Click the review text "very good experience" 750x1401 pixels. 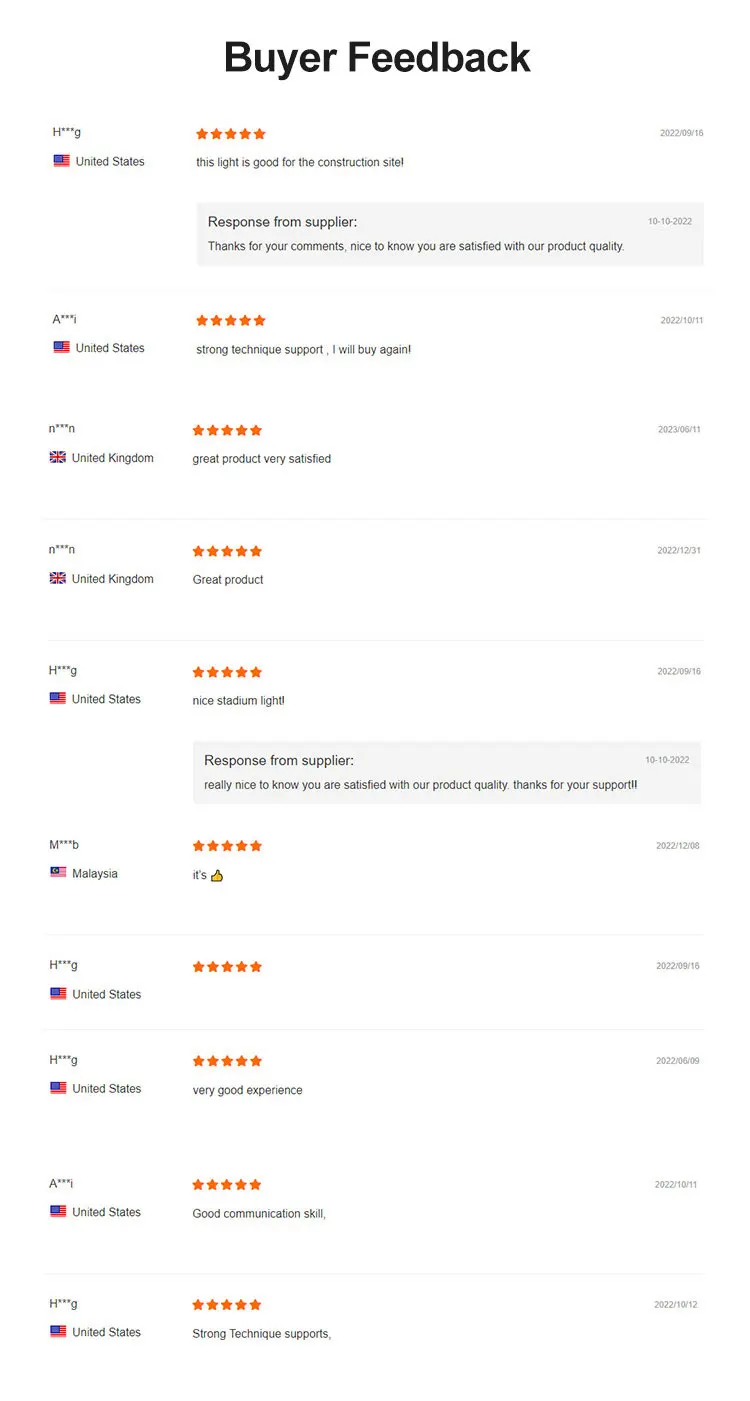click(247, 1090)
